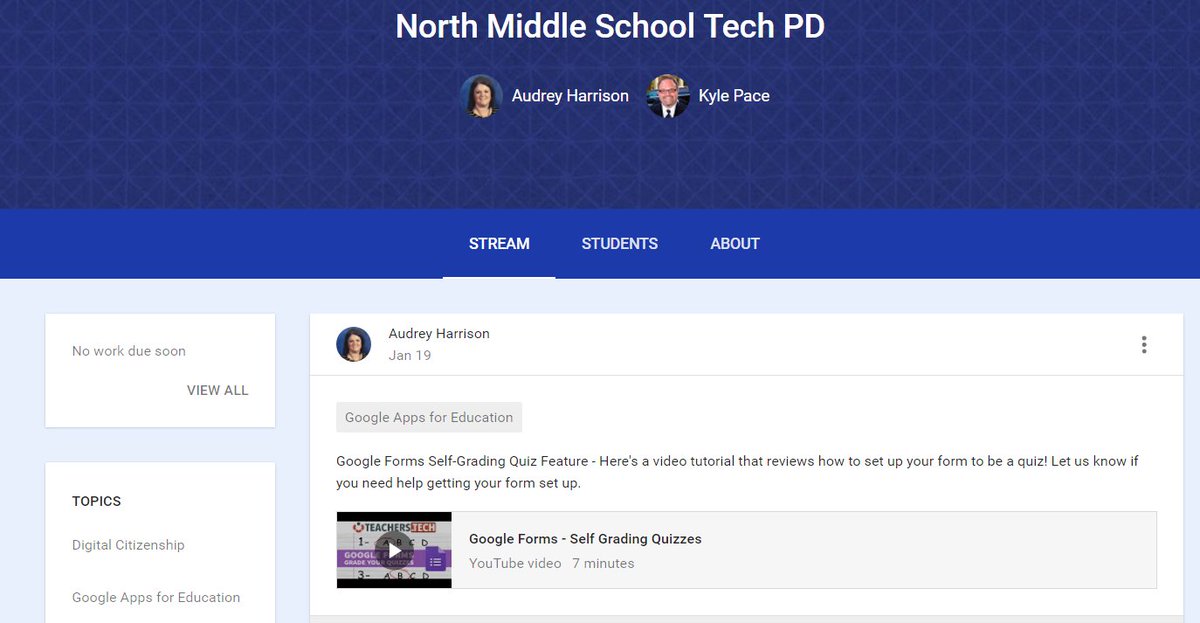Switch to the STUDENTS tab
This screenshot has height=623, width=1200.
pyautogui.click(x=619, y=243)
